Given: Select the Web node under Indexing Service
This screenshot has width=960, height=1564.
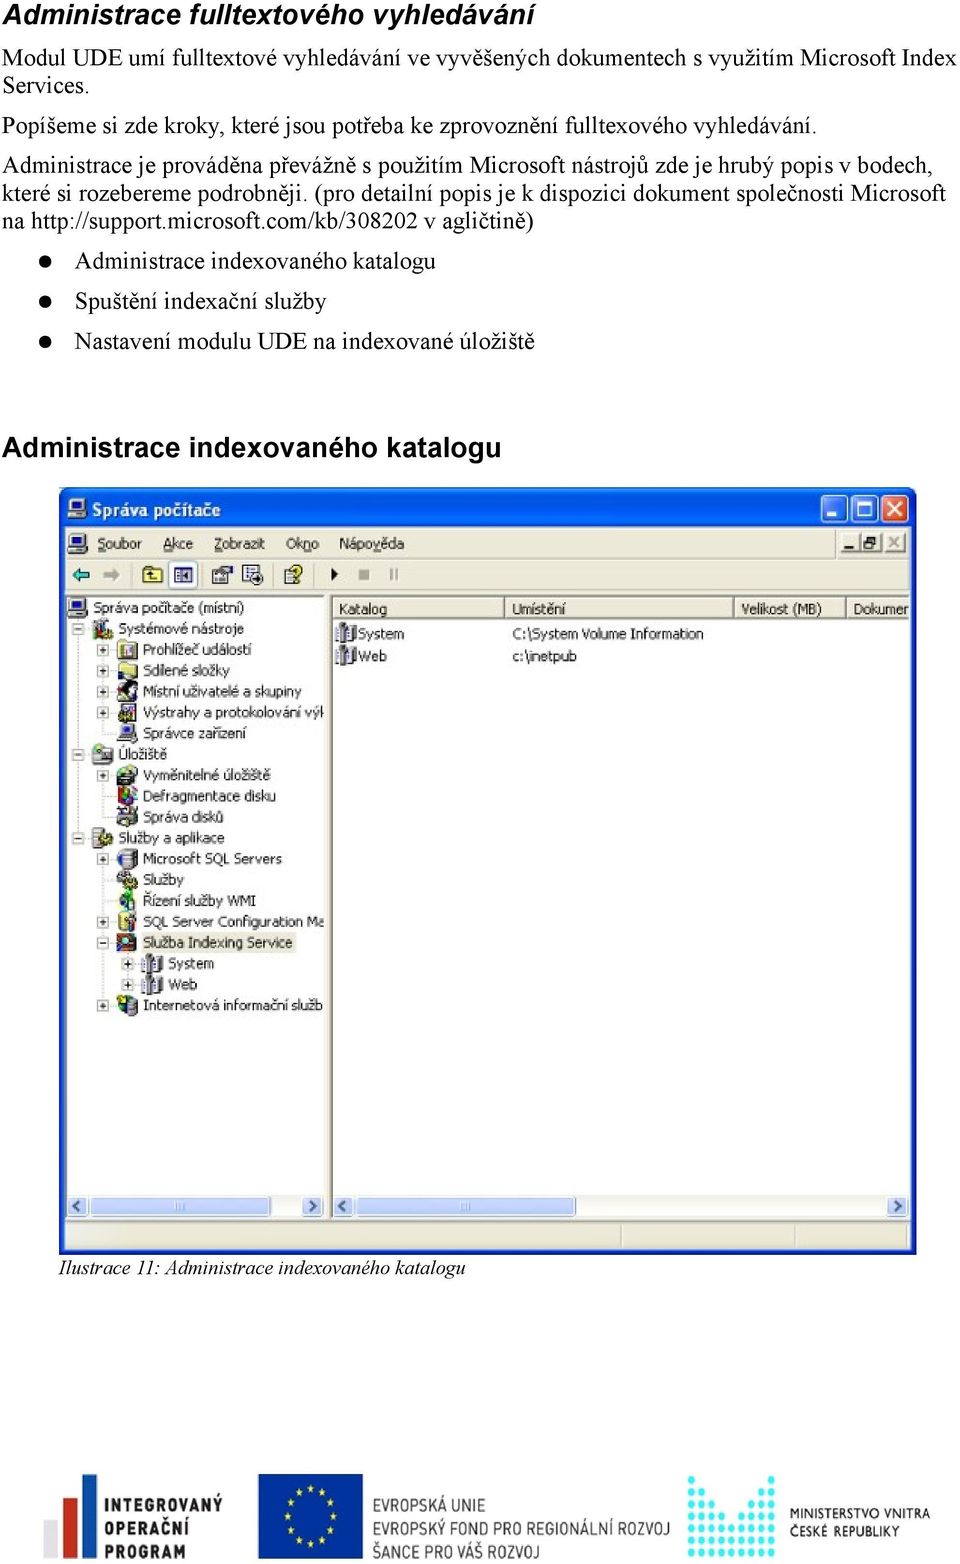Looking at the screenshot, I should 182,985.
